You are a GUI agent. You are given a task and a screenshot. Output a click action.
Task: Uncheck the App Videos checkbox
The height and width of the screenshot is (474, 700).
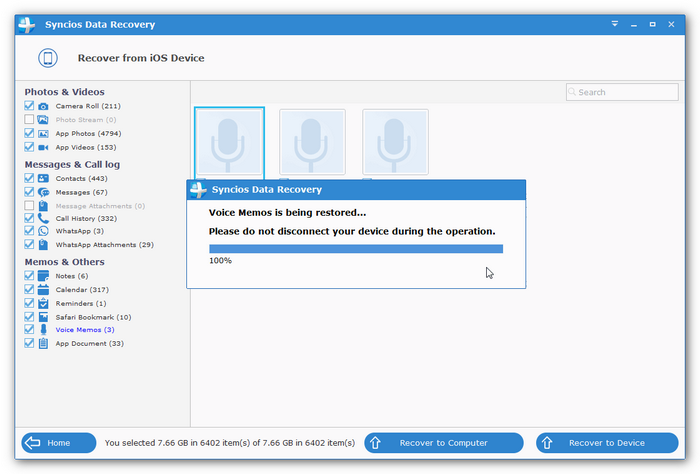[x=29, y=147]
